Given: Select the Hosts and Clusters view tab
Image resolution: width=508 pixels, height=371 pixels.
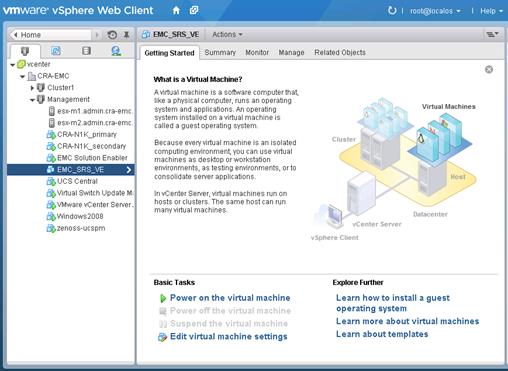Looking at the screenshot, I should [25, 51].
